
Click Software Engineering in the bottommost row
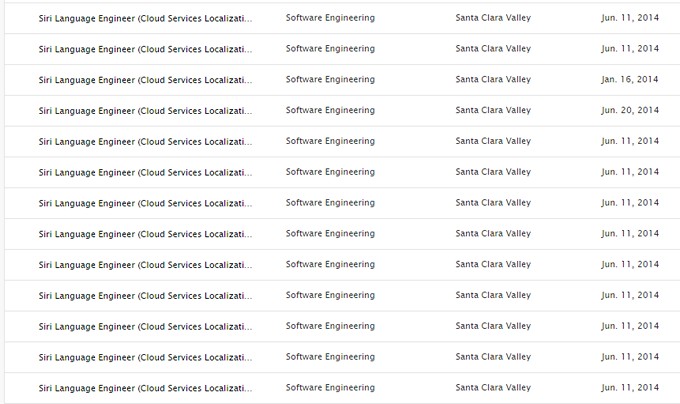click(x=330, y=388)
